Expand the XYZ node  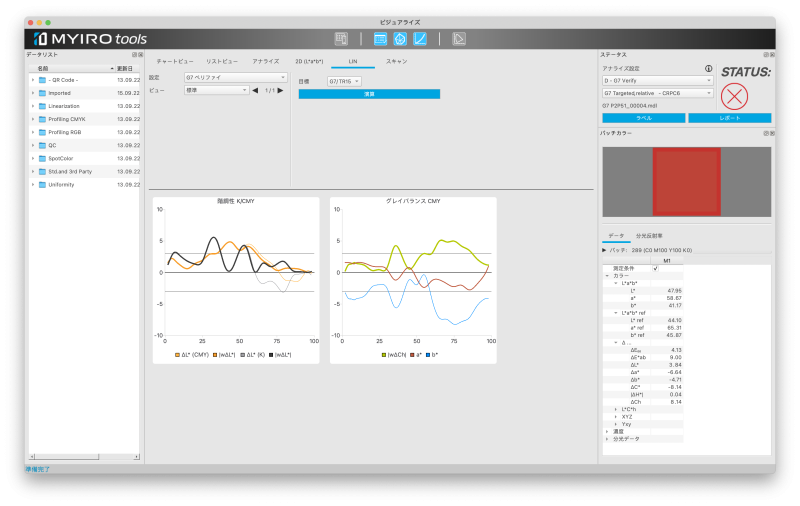click(616, 417)
